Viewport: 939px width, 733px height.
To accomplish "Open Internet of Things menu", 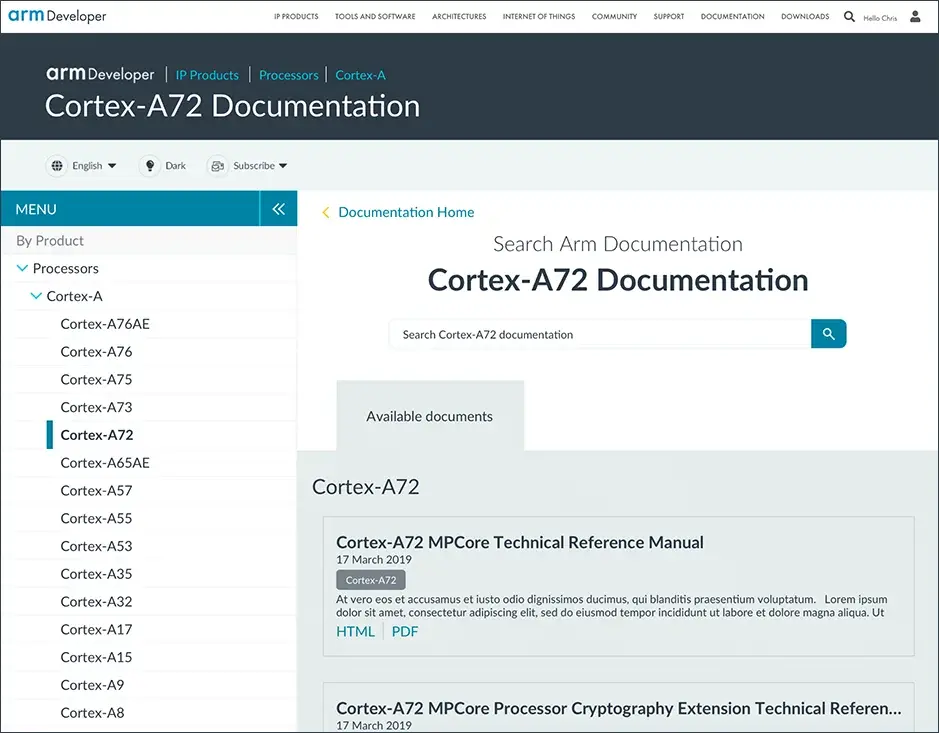I will point(539,17).
